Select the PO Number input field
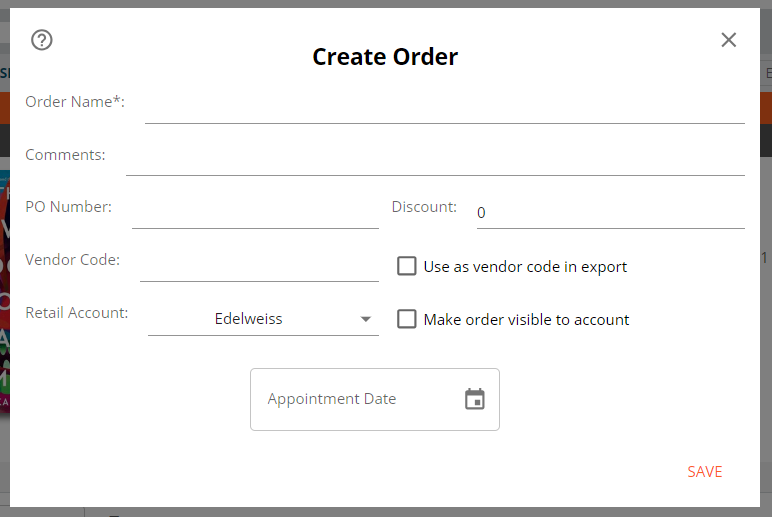Image resolution: width=772 pixels, height=517 pixels. (x=255, y=213)
